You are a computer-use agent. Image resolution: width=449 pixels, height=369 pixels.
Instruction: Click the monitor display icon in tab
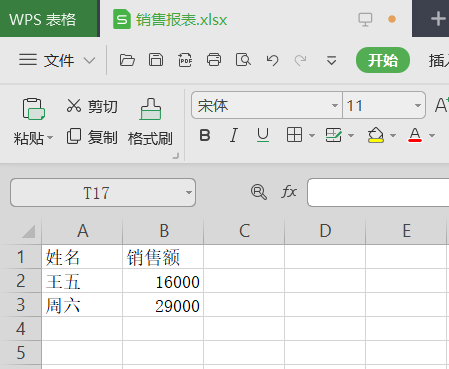365,19
